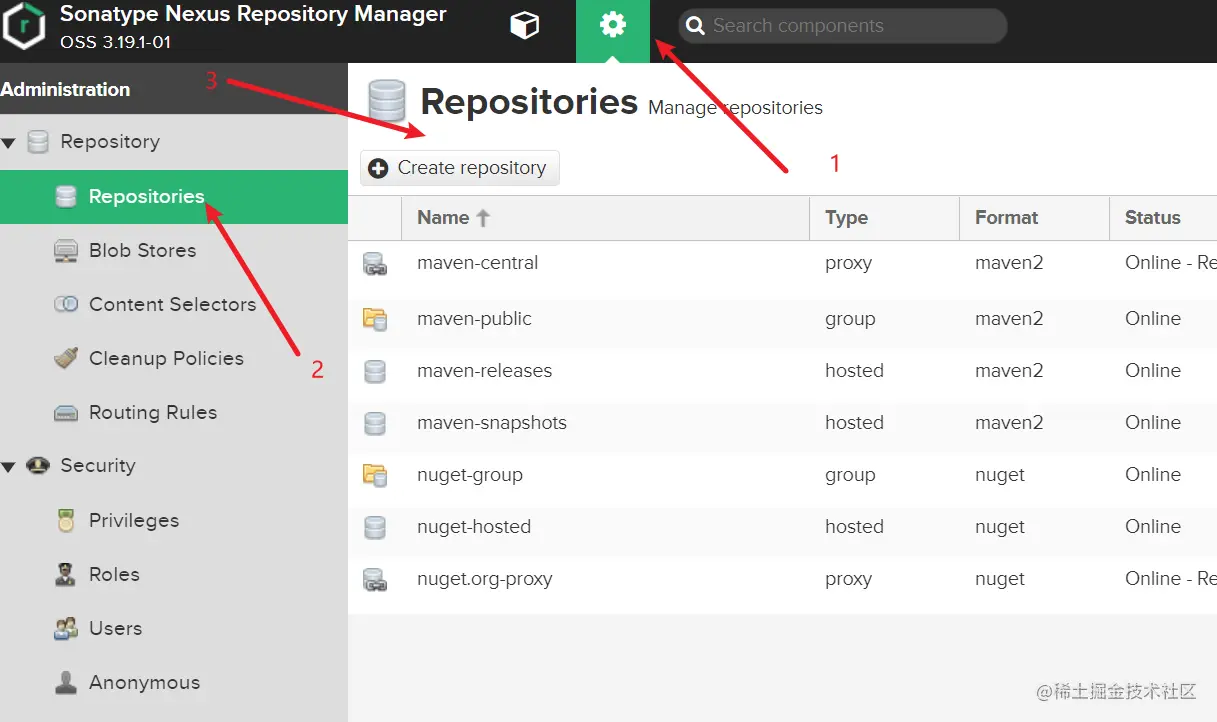Click the Blob Stores drive icon

click(66, 251)
